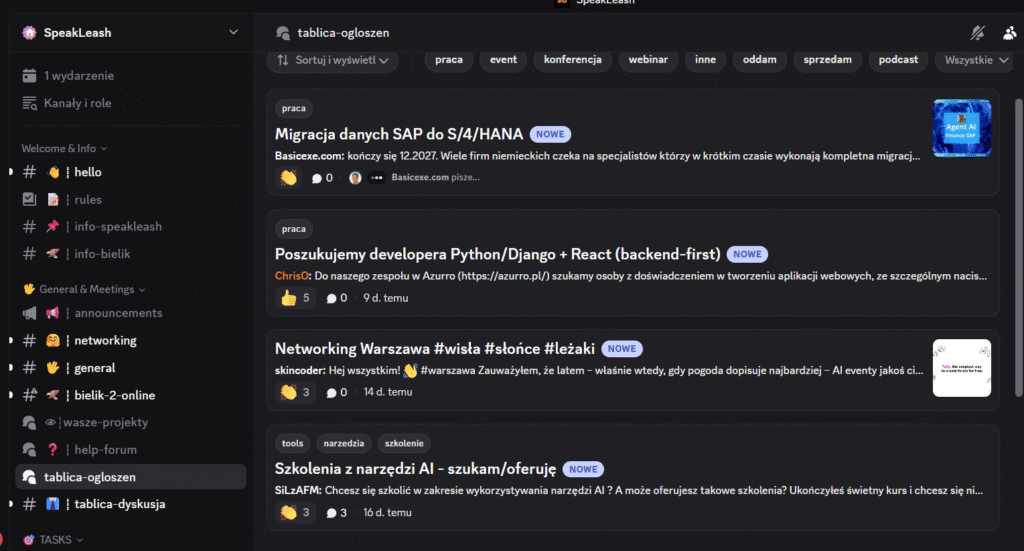Filter posts by webinar tag
Image resolution: width=1024 pixels, height=551 pixels.
tap(648, 59)
